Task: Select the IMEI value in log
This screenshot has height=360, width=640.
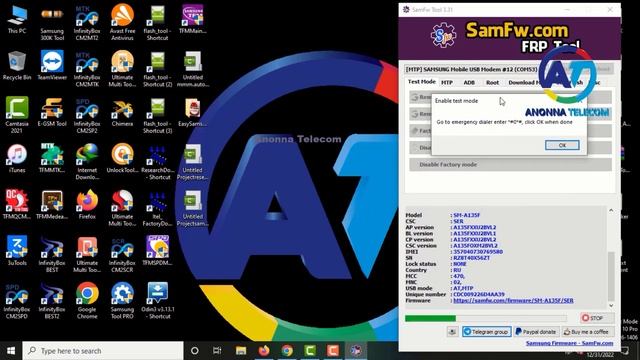Action: (478, 252)
